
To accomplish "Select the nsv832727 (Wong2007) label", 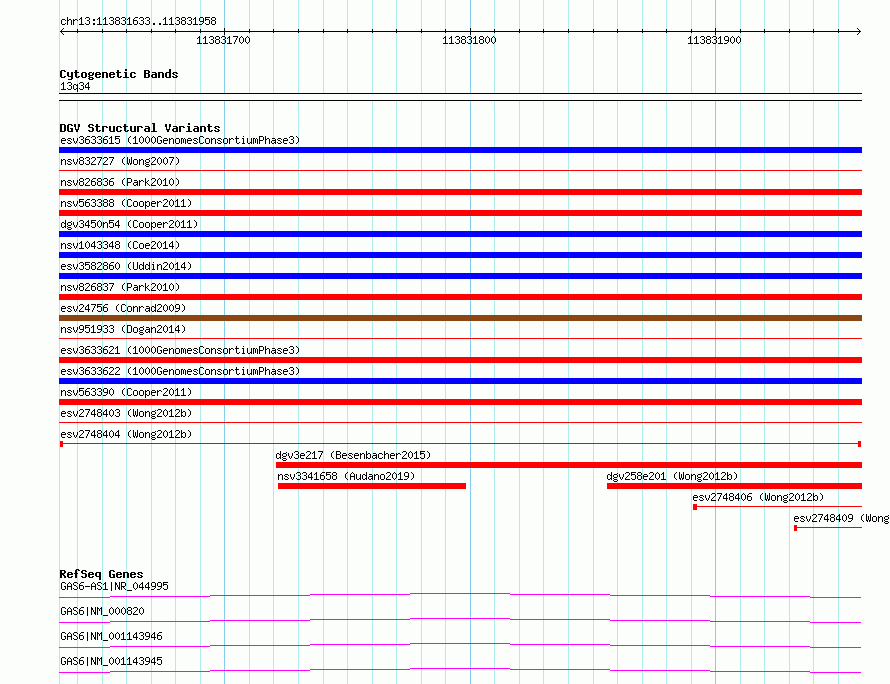I will tap(120, 161).
